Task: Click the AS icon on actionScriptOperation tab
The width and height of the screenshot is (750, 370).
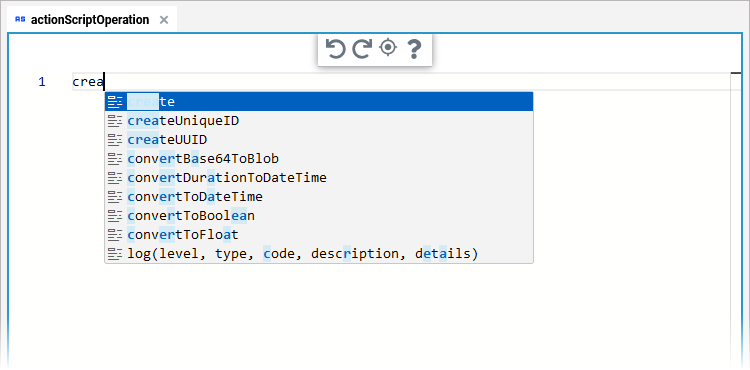Action: [20, 20]
